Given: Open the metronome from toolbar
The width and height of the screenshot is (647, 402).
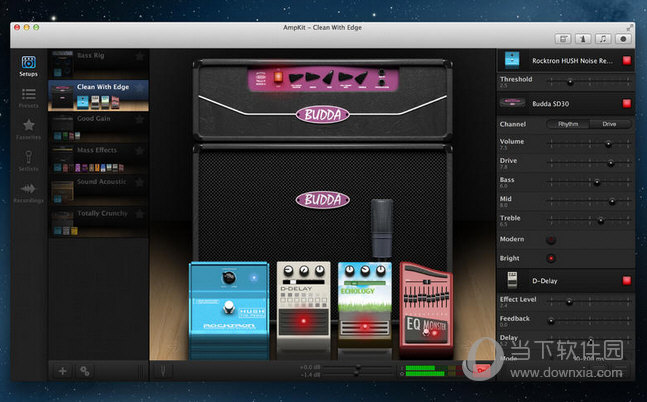Looking at the screenshot, I should (x=583, y=39).
